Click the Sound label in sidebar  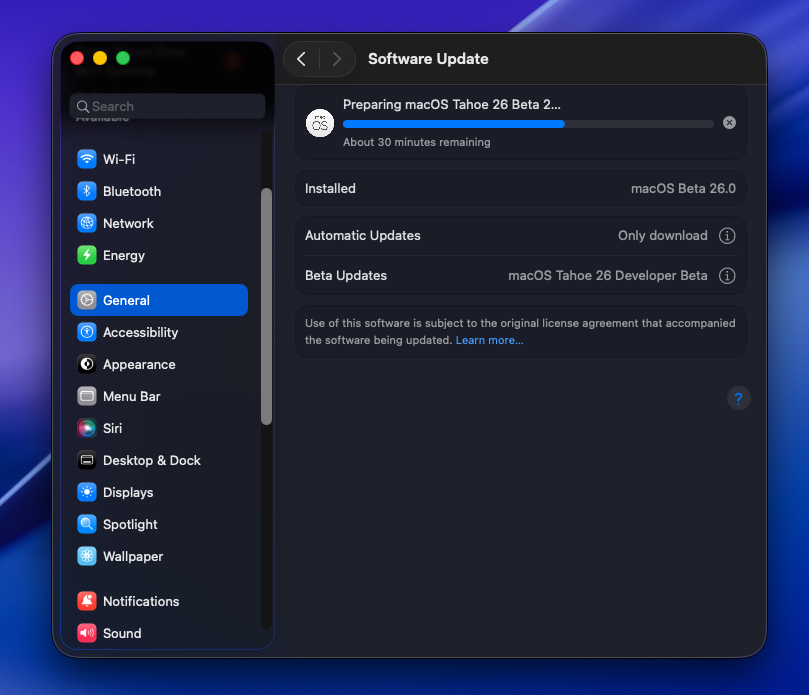coord(122,633)
